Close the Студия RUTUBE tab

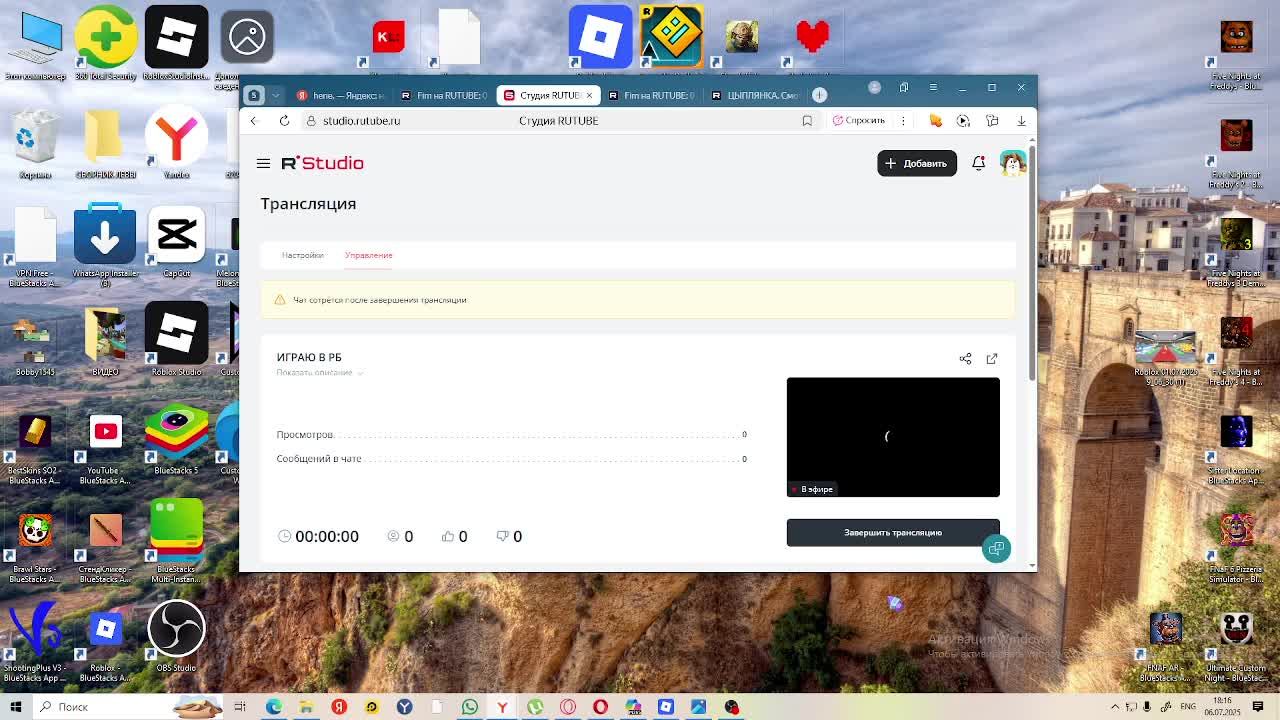589,95
